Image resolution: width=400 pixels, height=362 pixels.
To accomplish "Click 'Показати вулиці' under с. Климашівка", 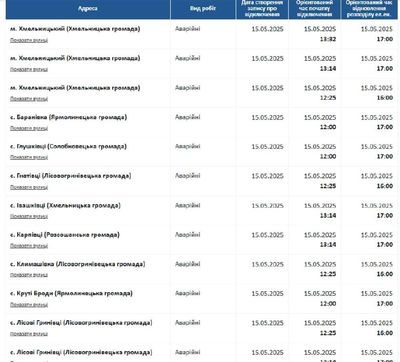I will pyautogui.click(x=29, y=275).
